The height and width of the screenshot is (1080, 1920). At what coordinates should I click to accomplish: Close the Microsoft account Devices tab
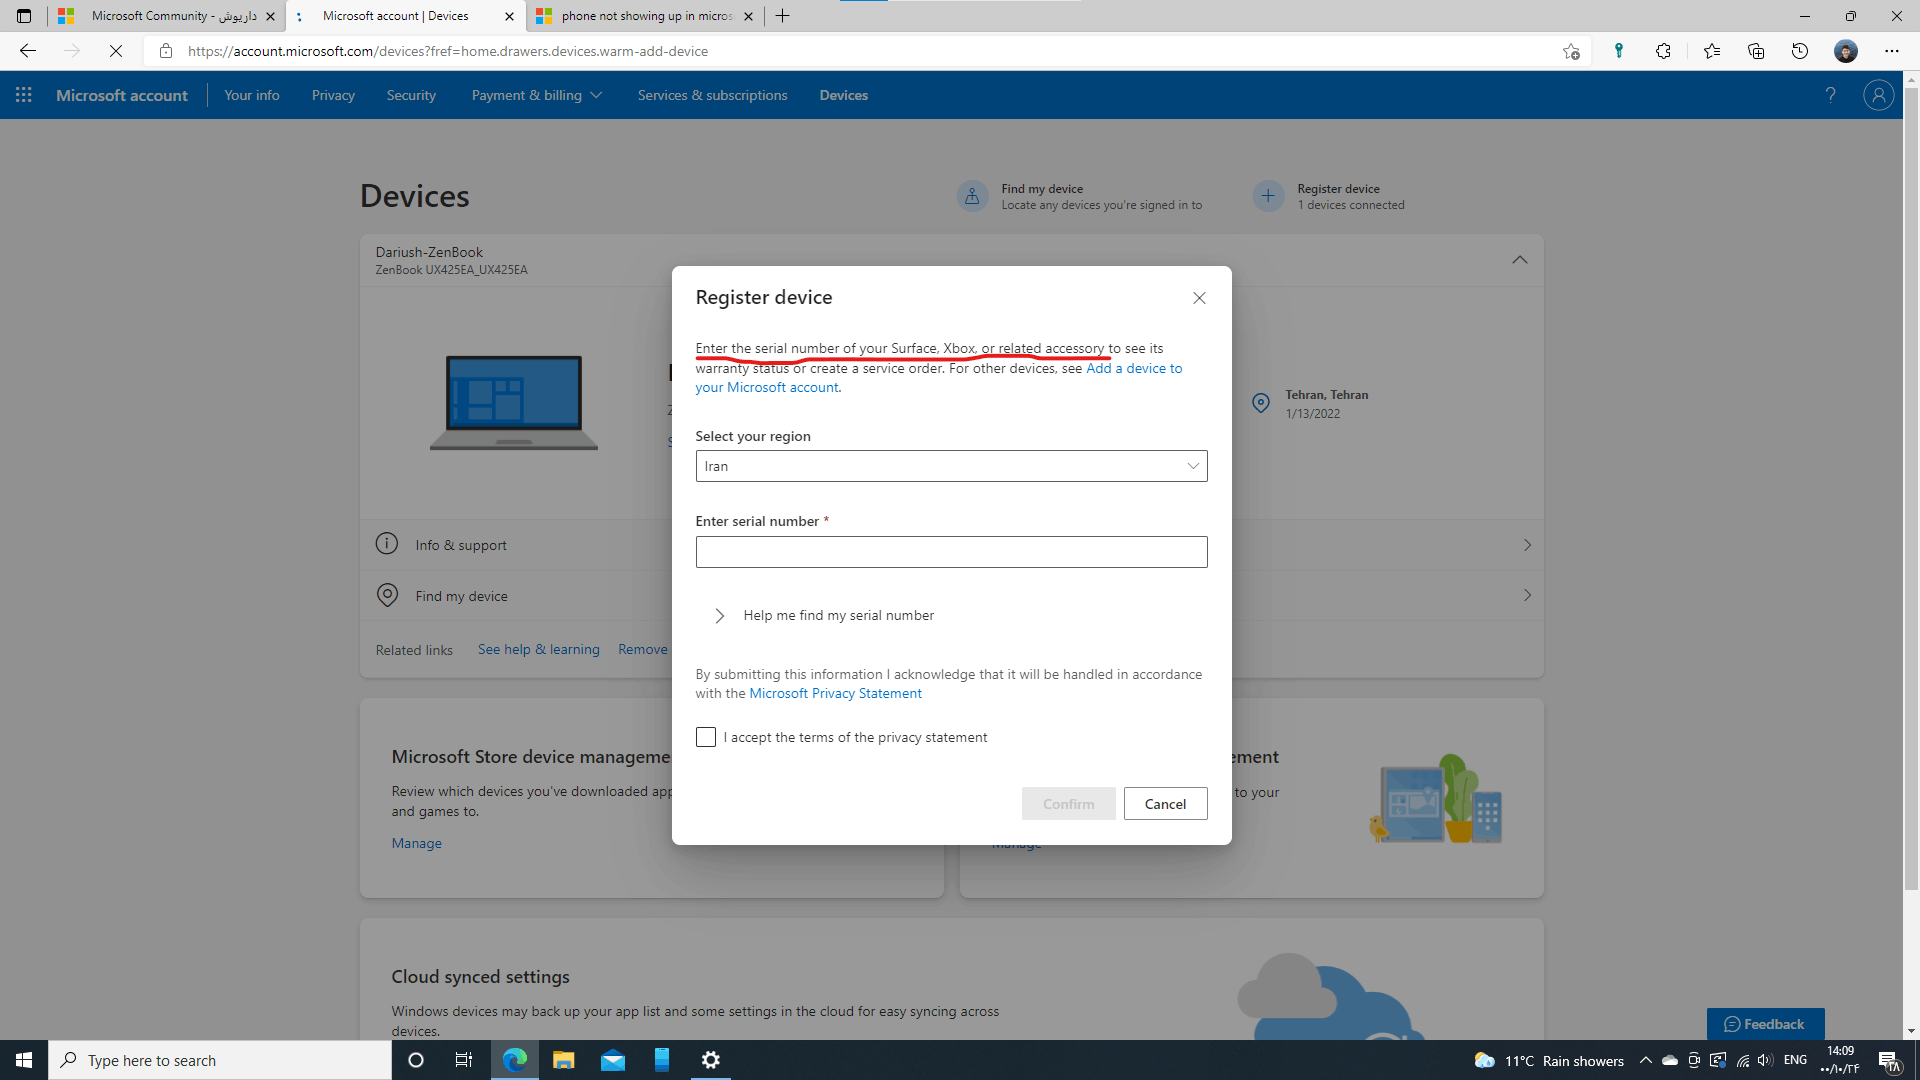[x=509, y=16]
